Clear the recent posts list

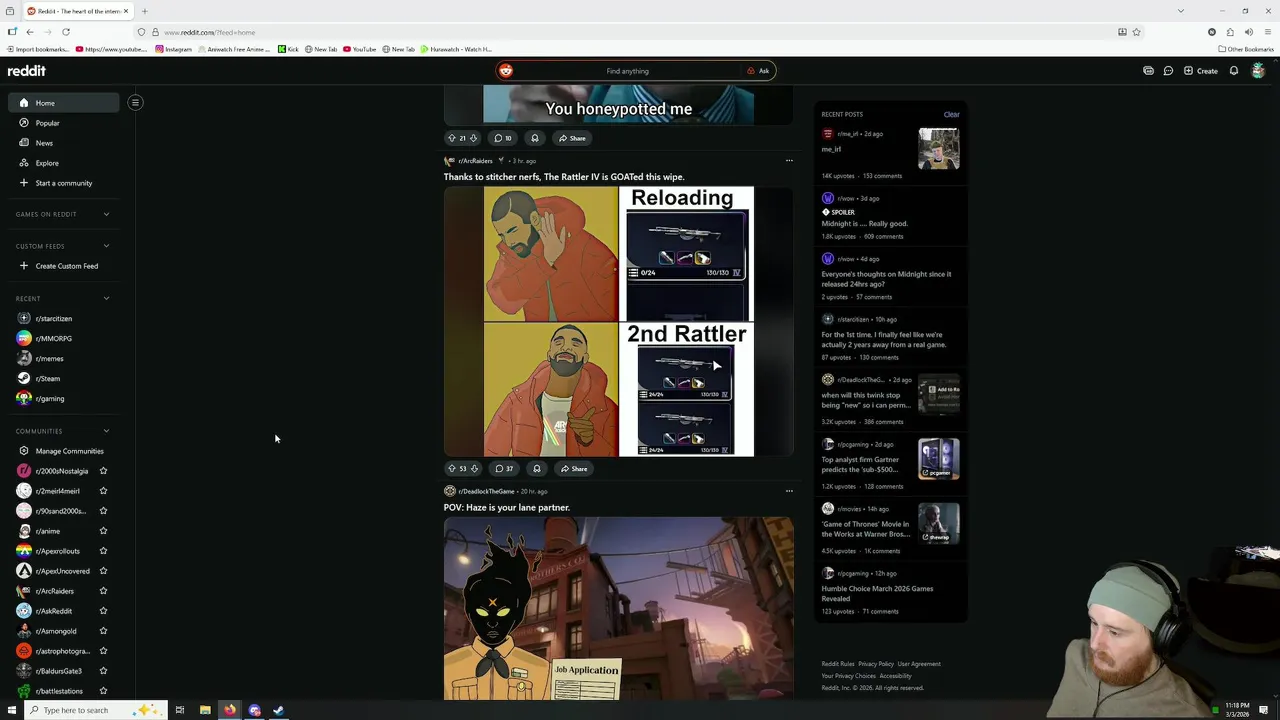(x=951, y=114)
